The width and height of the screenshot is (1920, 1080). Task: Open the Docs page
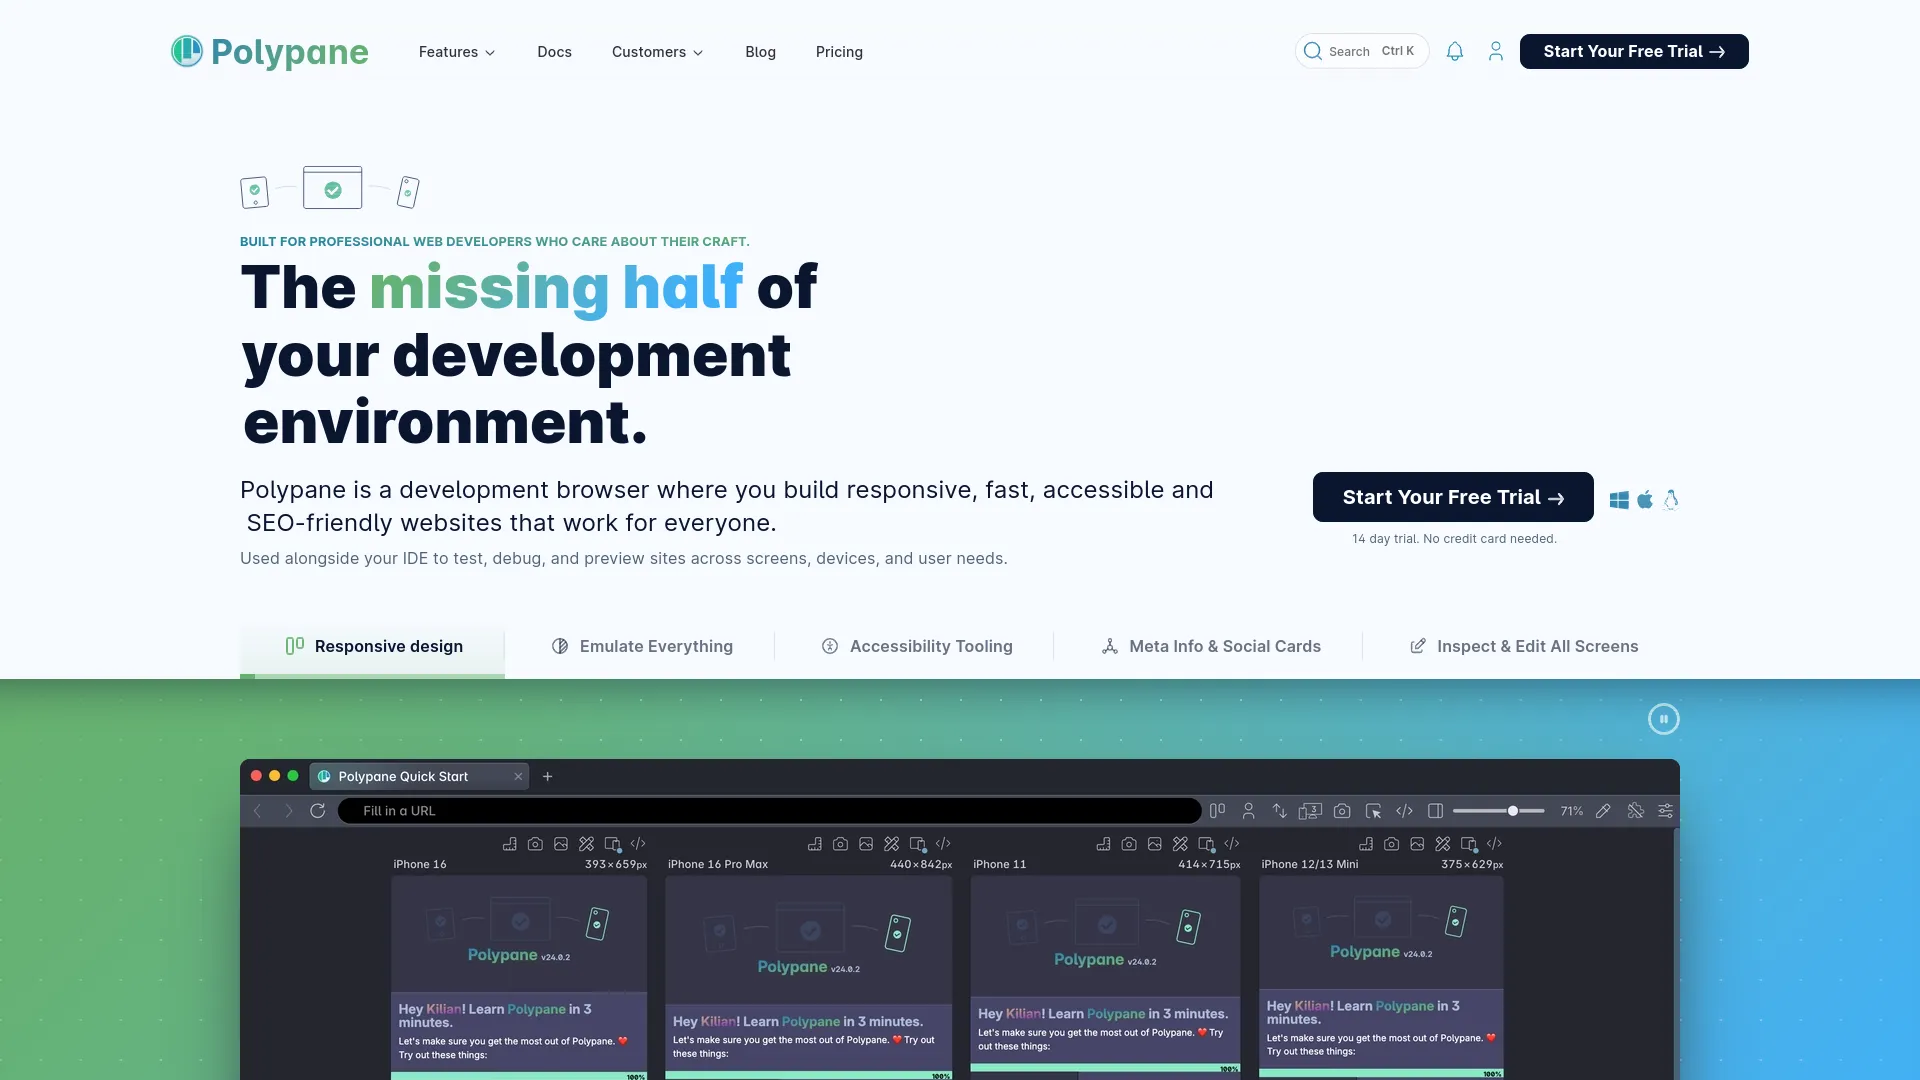coord(554,52)
